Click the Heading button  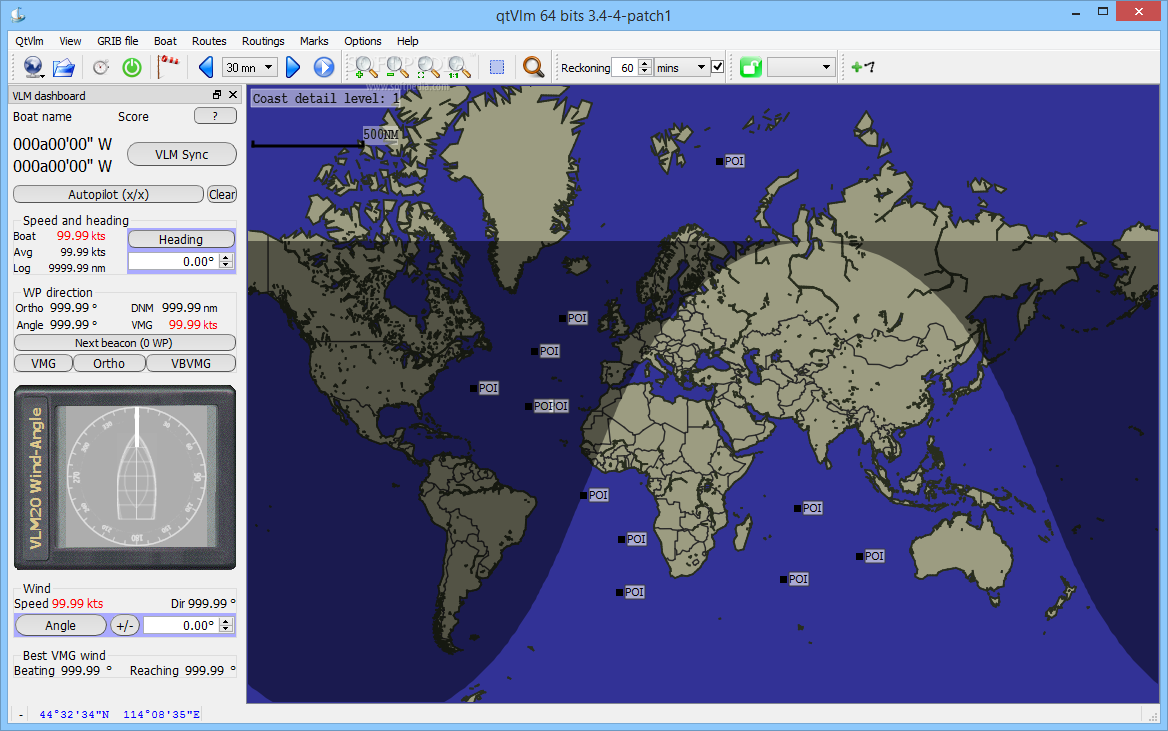[181, 239]
